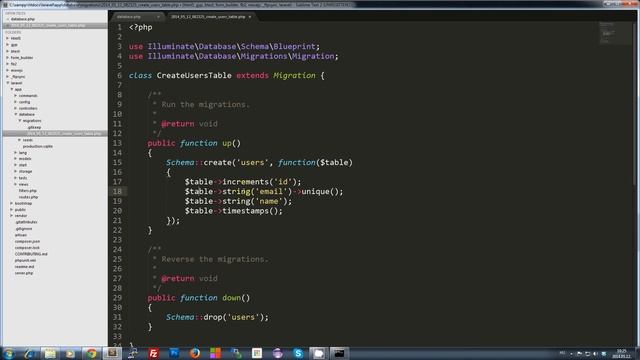The width and height of the screenshot is (640, 360).
Task: Open .gitattributes in the sidebar
Action: 26,222
